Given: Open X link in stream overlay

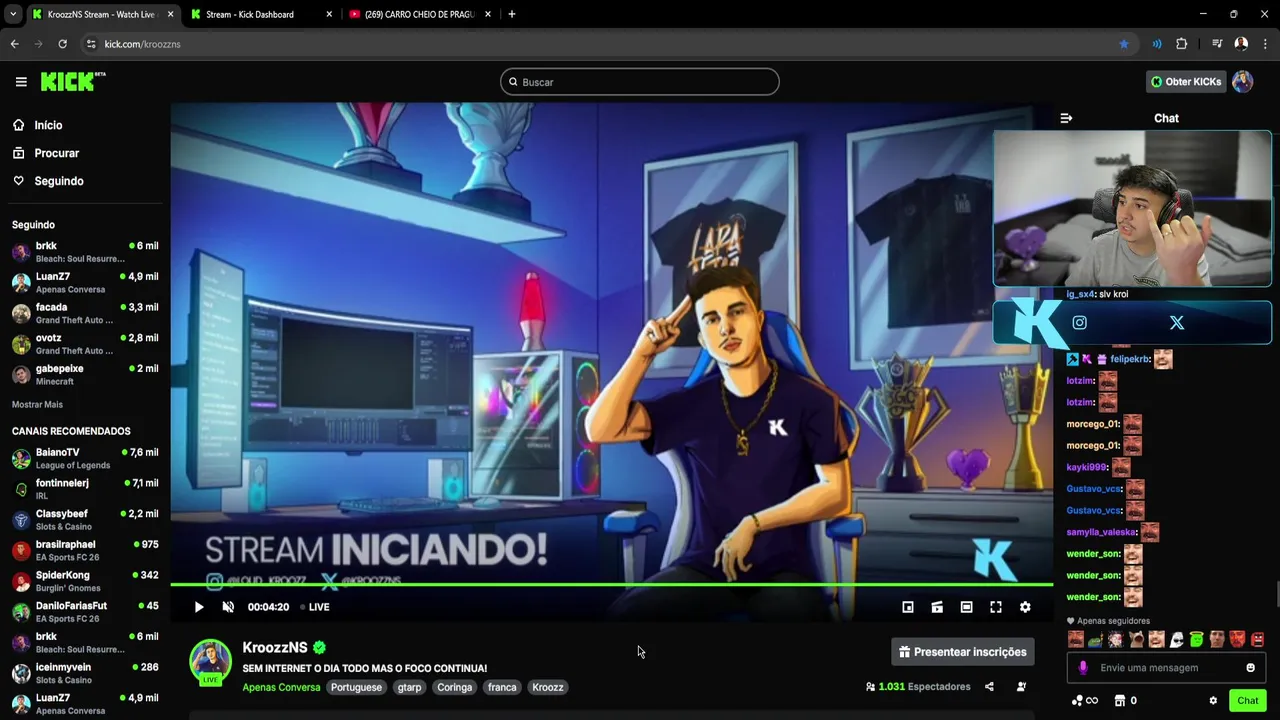Looking at the screenshot, I should pyautogui.click(x=1177, y=322).
